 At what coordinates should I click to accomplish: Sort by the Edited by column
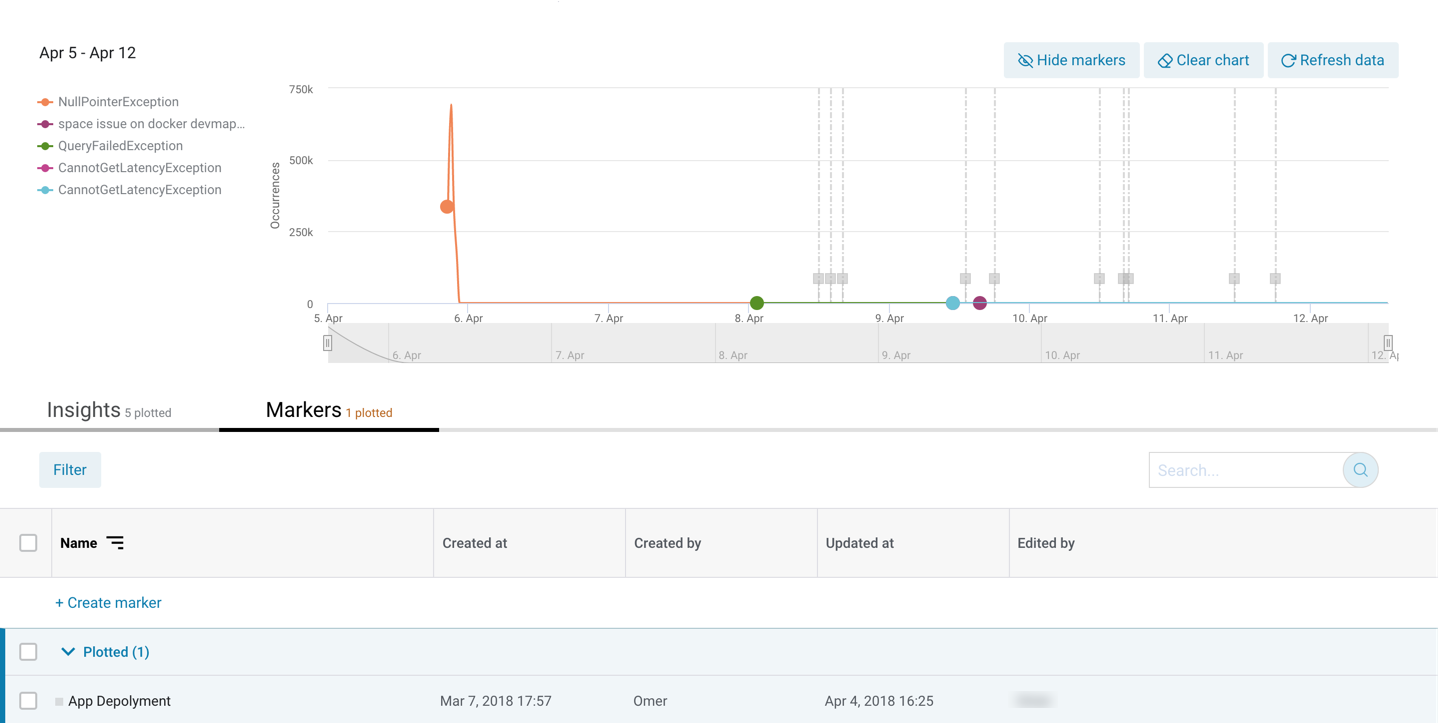(x=1046, y=543)
